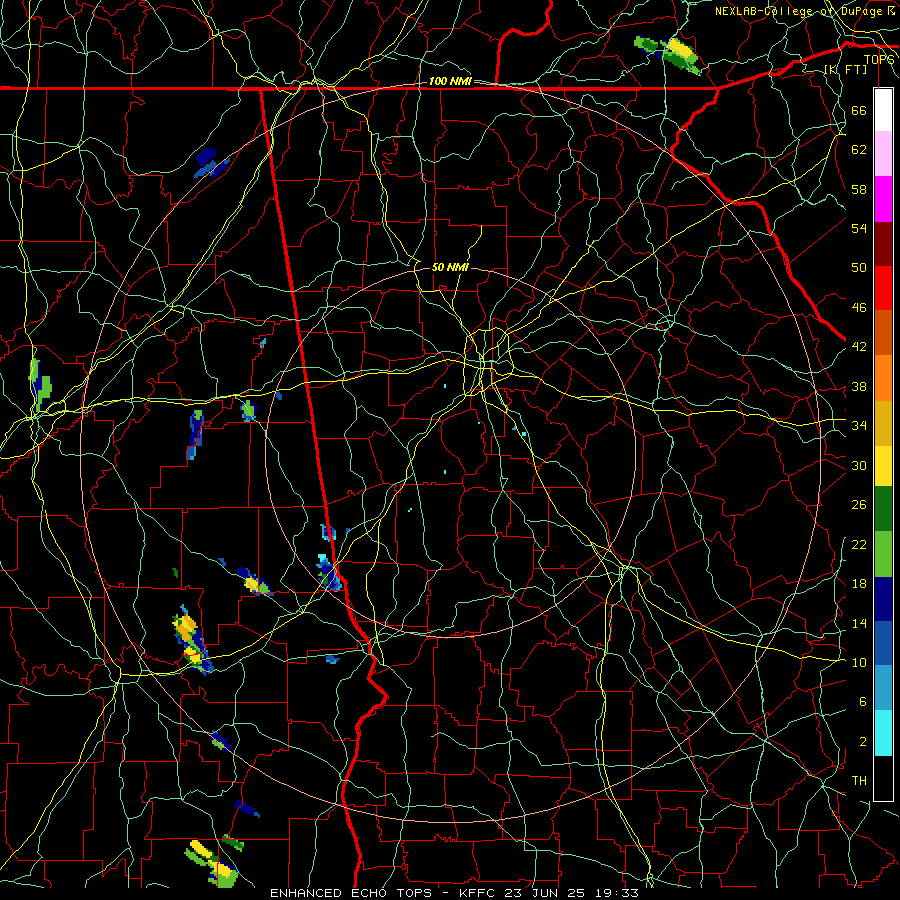Click the legend value 54
Viewport: 900px width, 900px height.
click(x=859, y=228)
